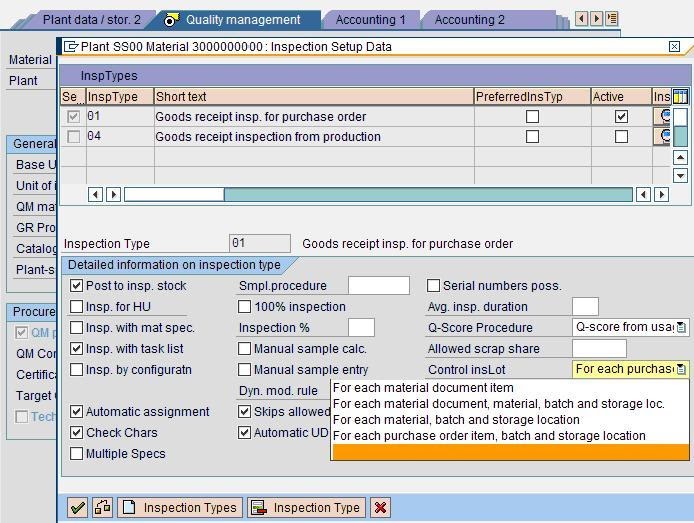Viewport: 694px width, 523px height.
Task: Enable Insp. for HU checkbox
Action: [x=76, y=306]
